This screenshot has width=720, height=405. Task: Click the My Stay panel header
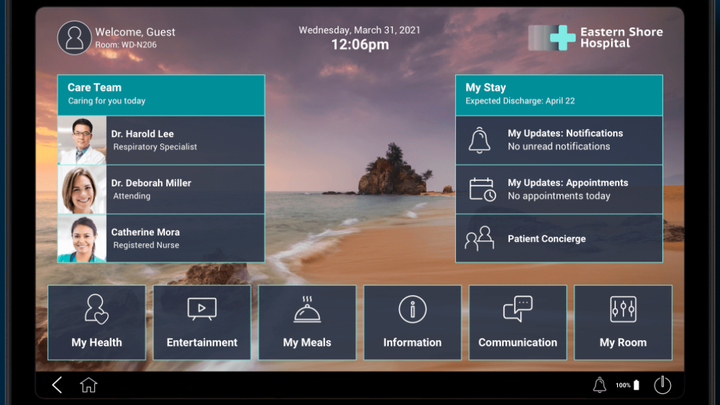tap(558, 94)
